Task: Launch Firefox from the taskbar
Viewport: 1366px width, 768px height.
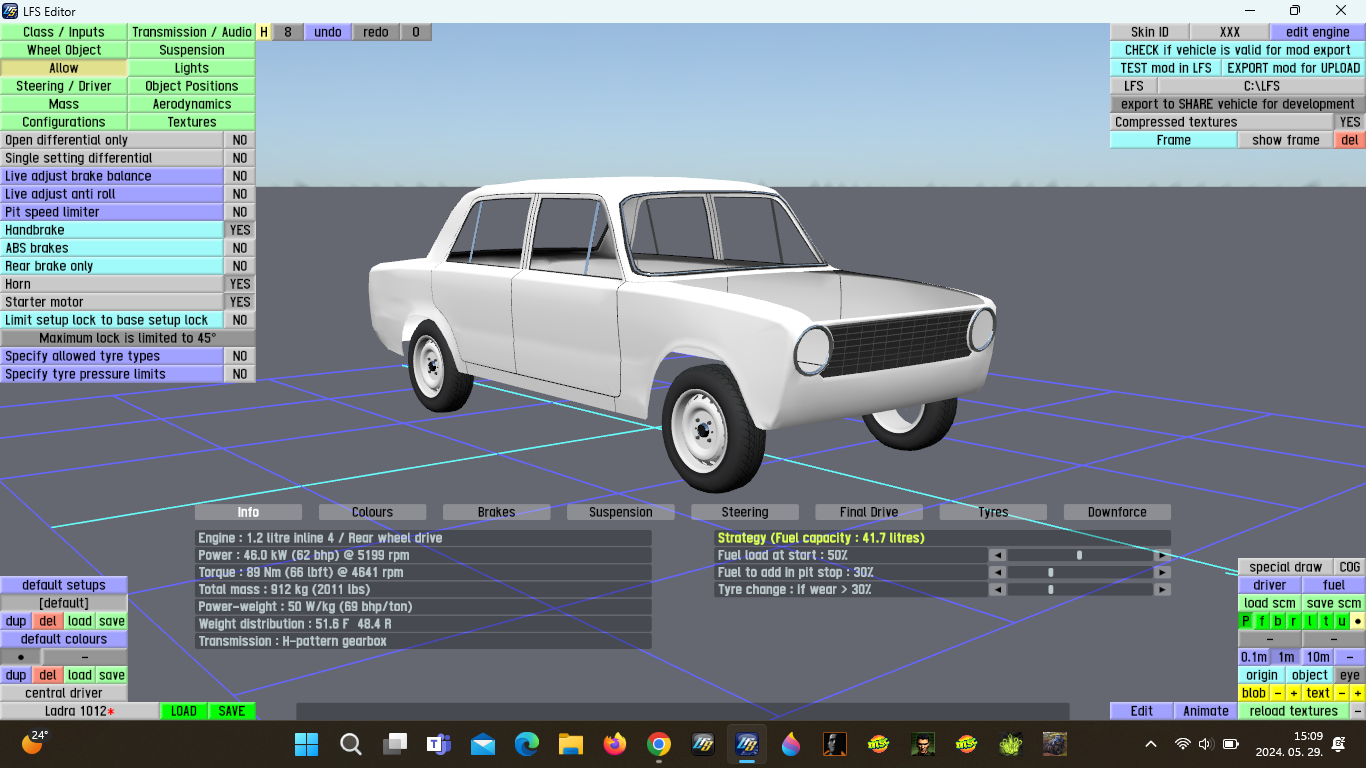Action: (615, 744)
